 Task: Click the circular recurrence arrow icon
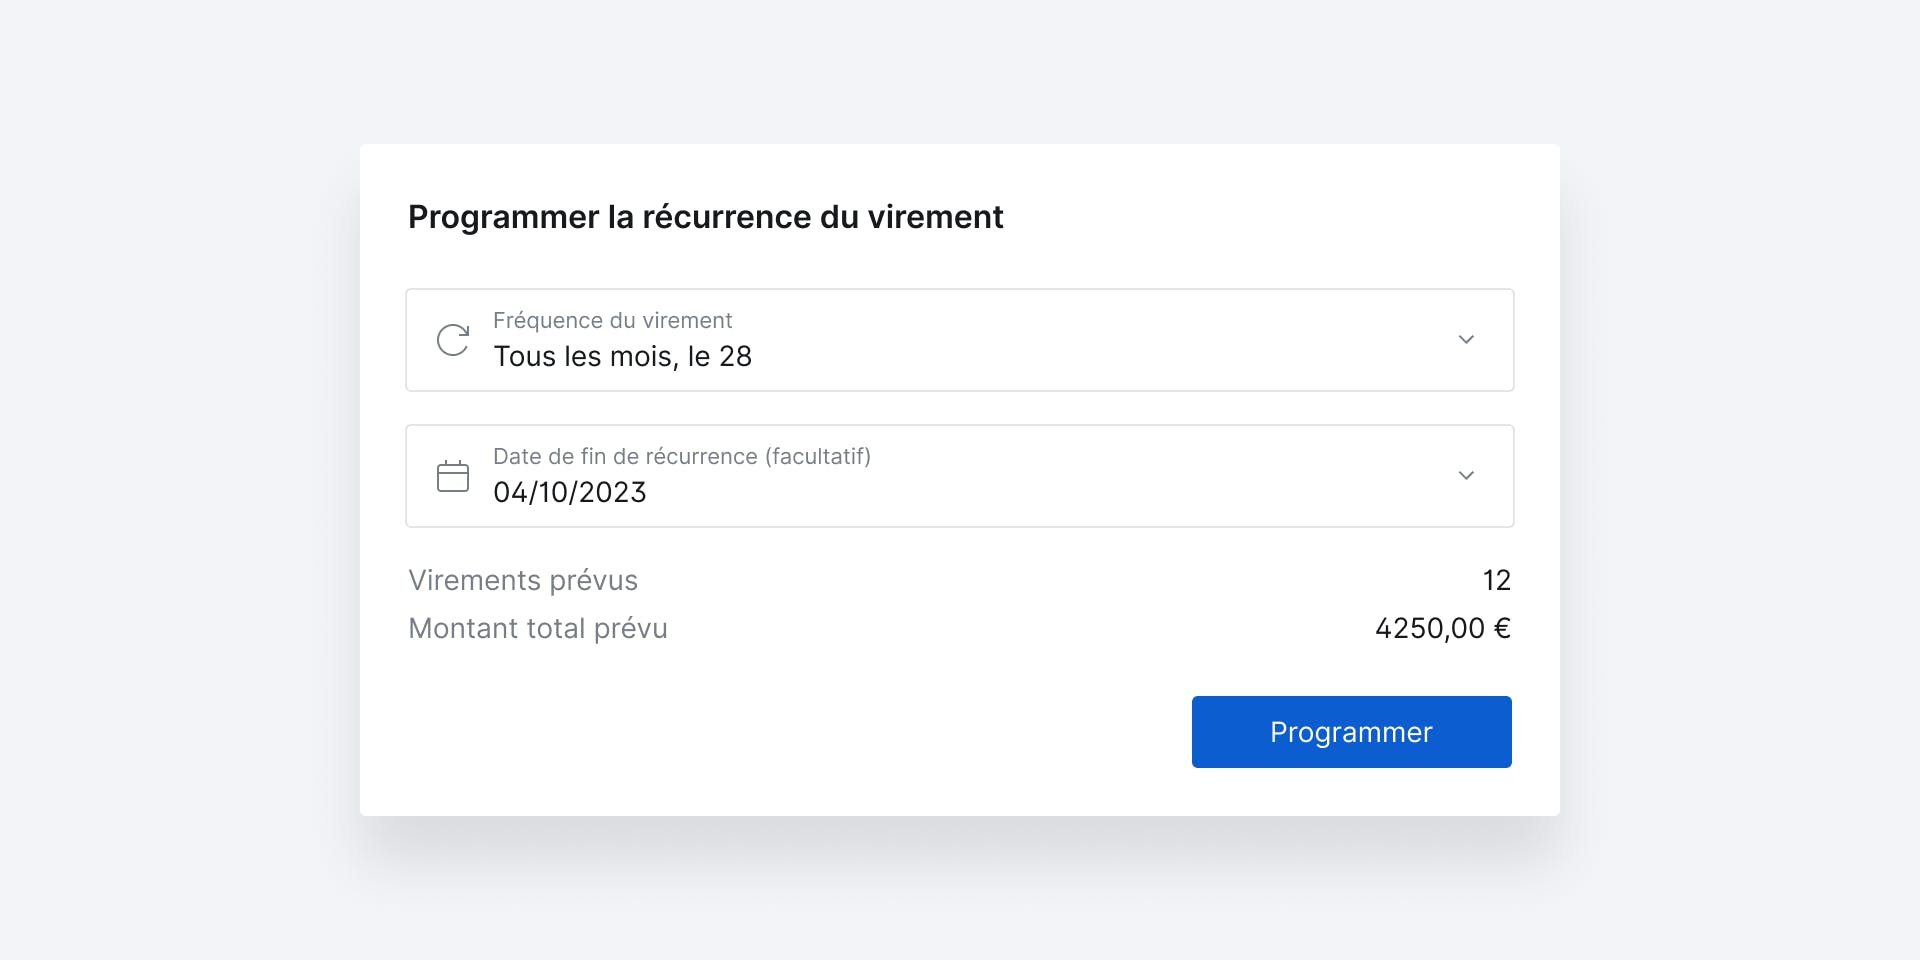pyautogui.click(x=453, y=340)
